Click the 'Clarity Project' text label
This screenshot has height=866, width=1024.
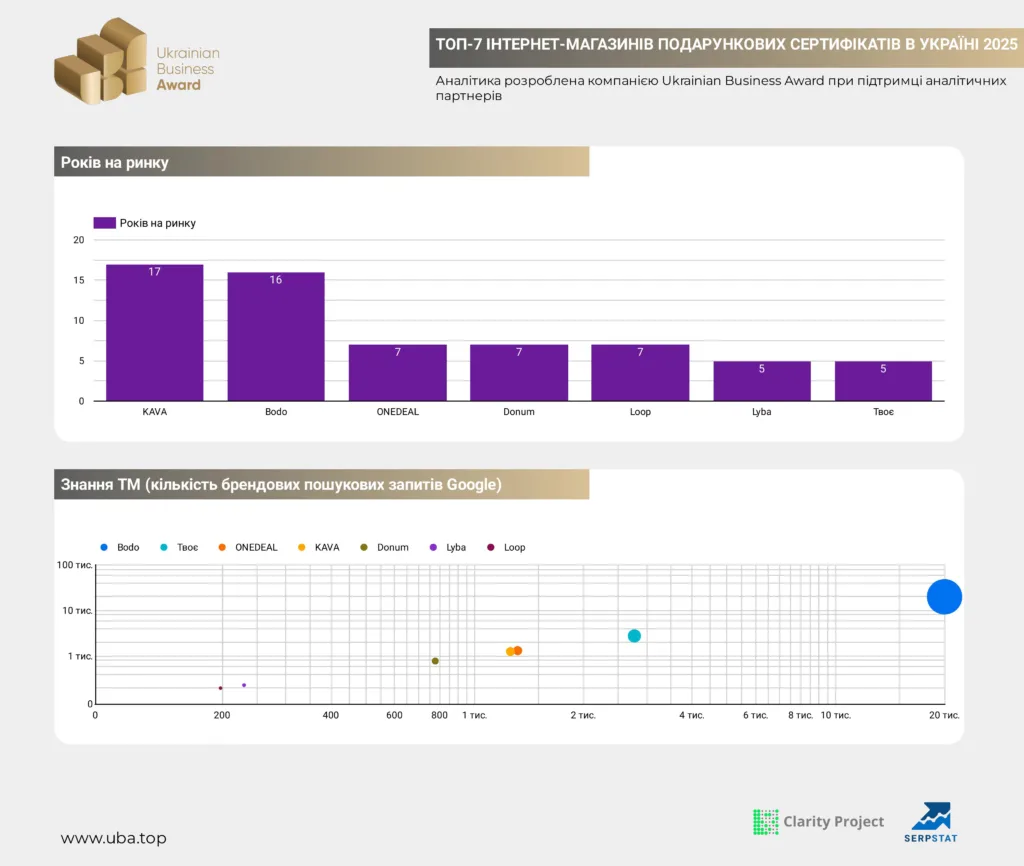[x=834, y=822]
